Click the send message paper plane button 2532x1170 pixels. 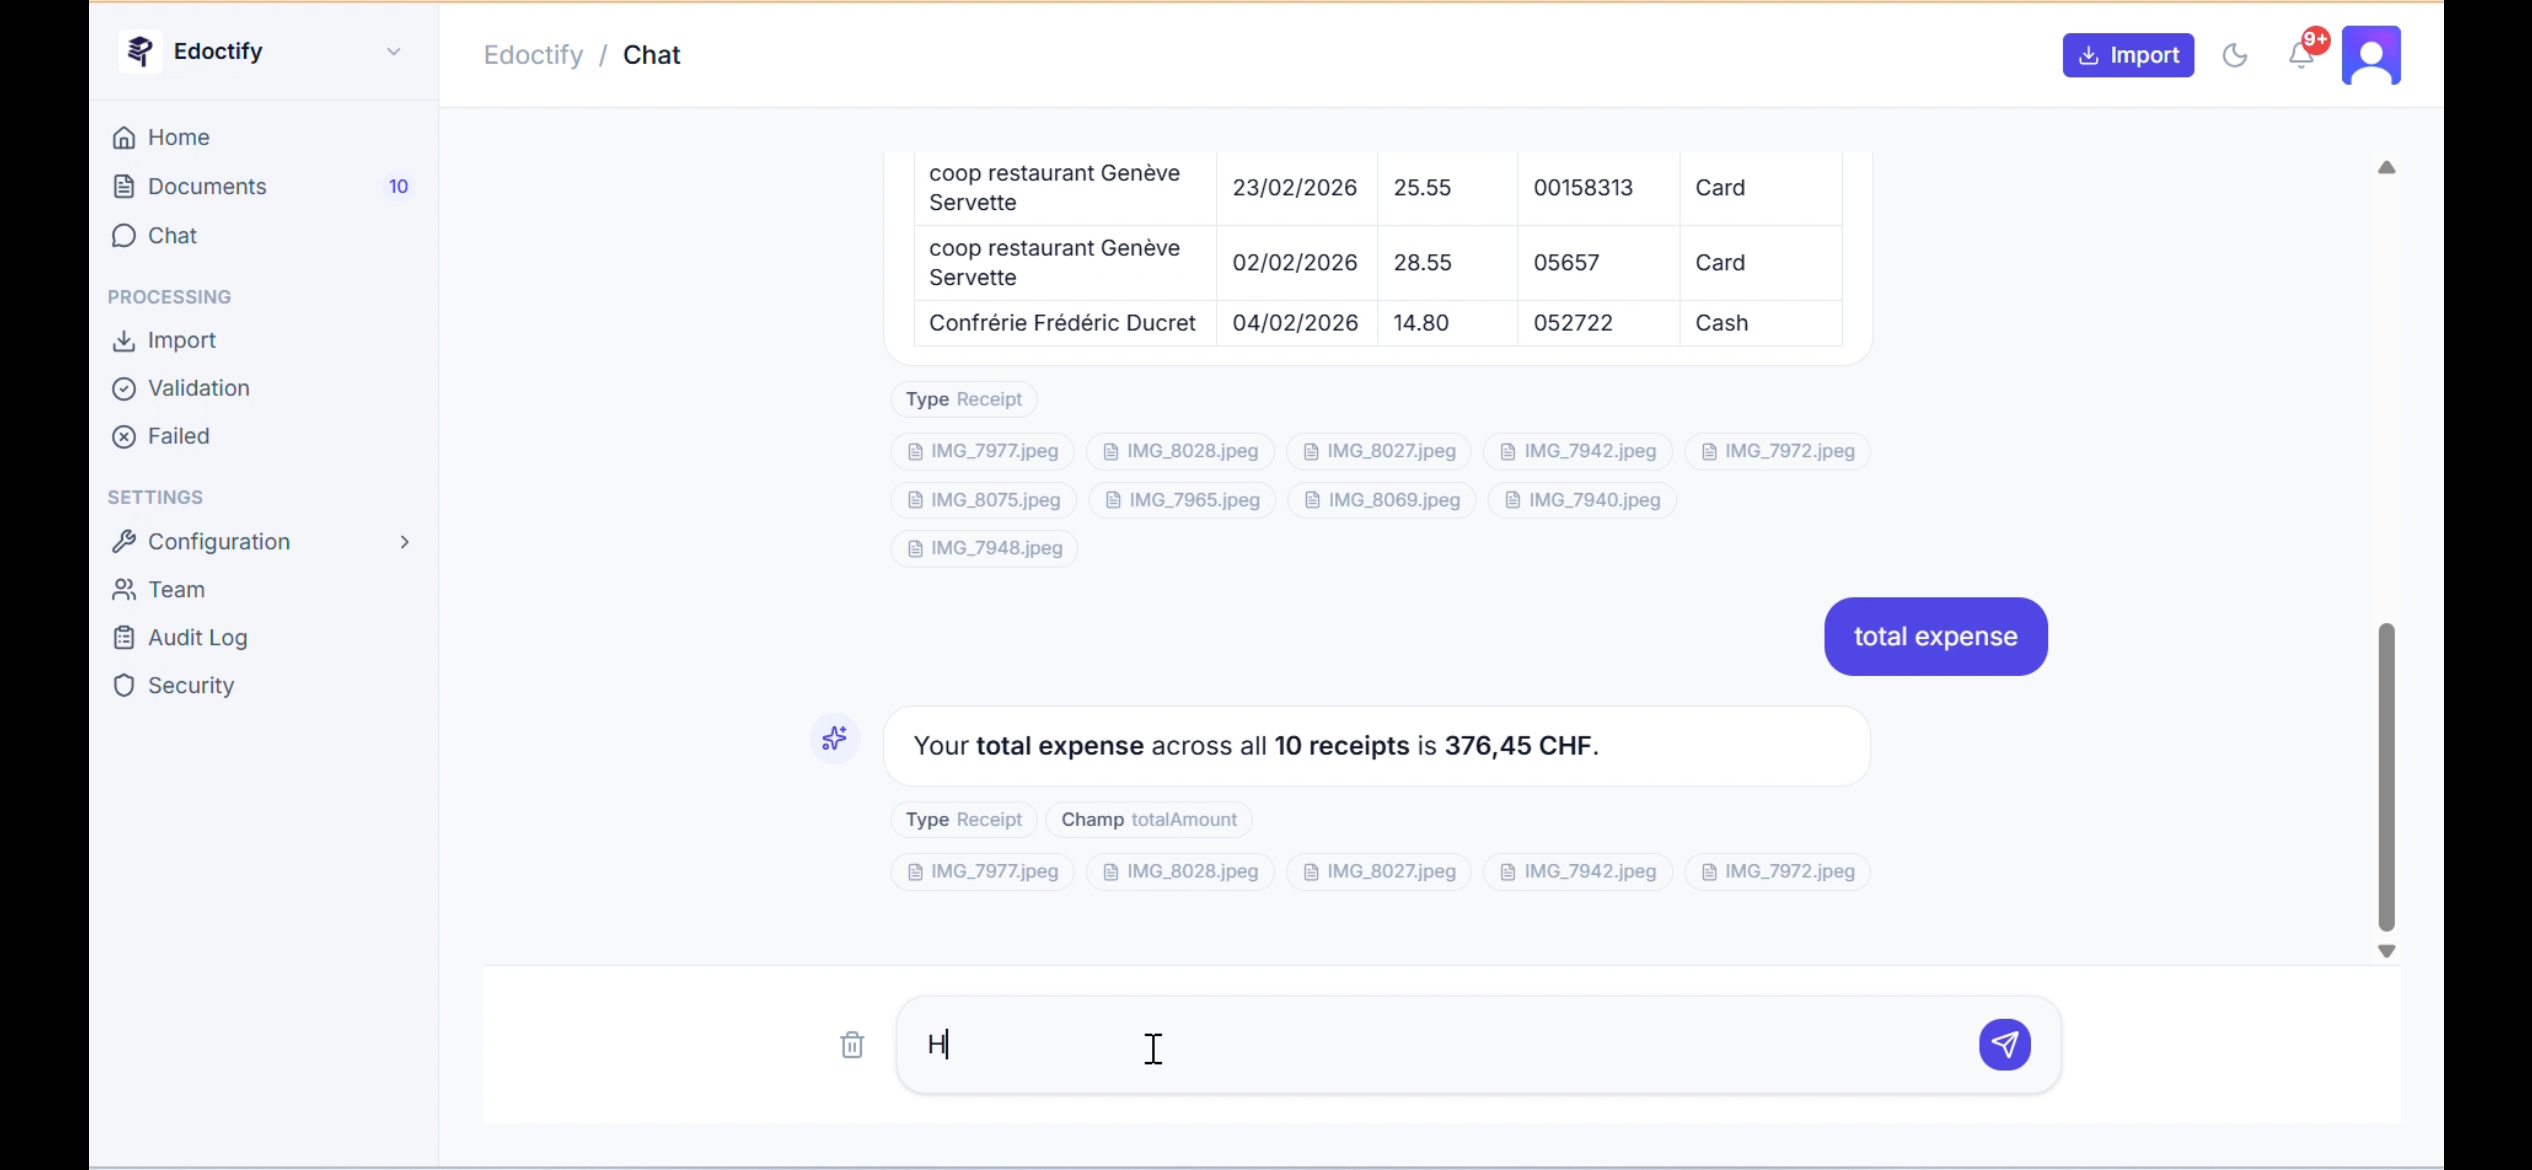[x=2004, y=1044]
